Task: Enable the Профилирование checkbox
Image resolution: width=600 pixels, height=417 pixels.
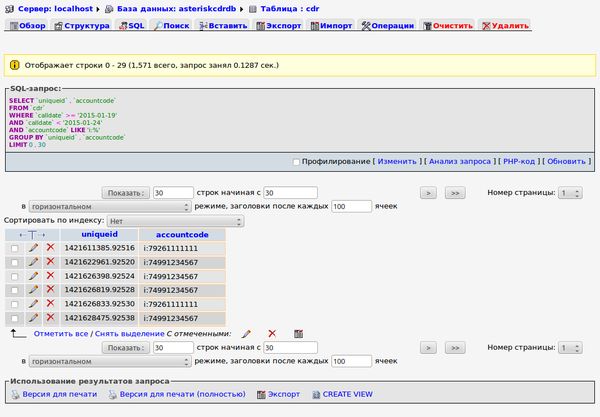Action: tap(296, 161)
